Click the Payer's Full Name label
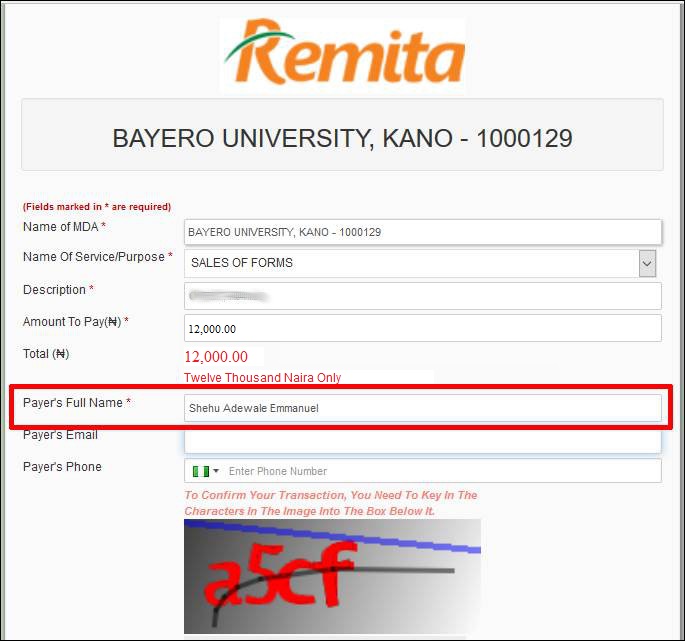This screenshot has width=685, height=641. tap(77, 403)
